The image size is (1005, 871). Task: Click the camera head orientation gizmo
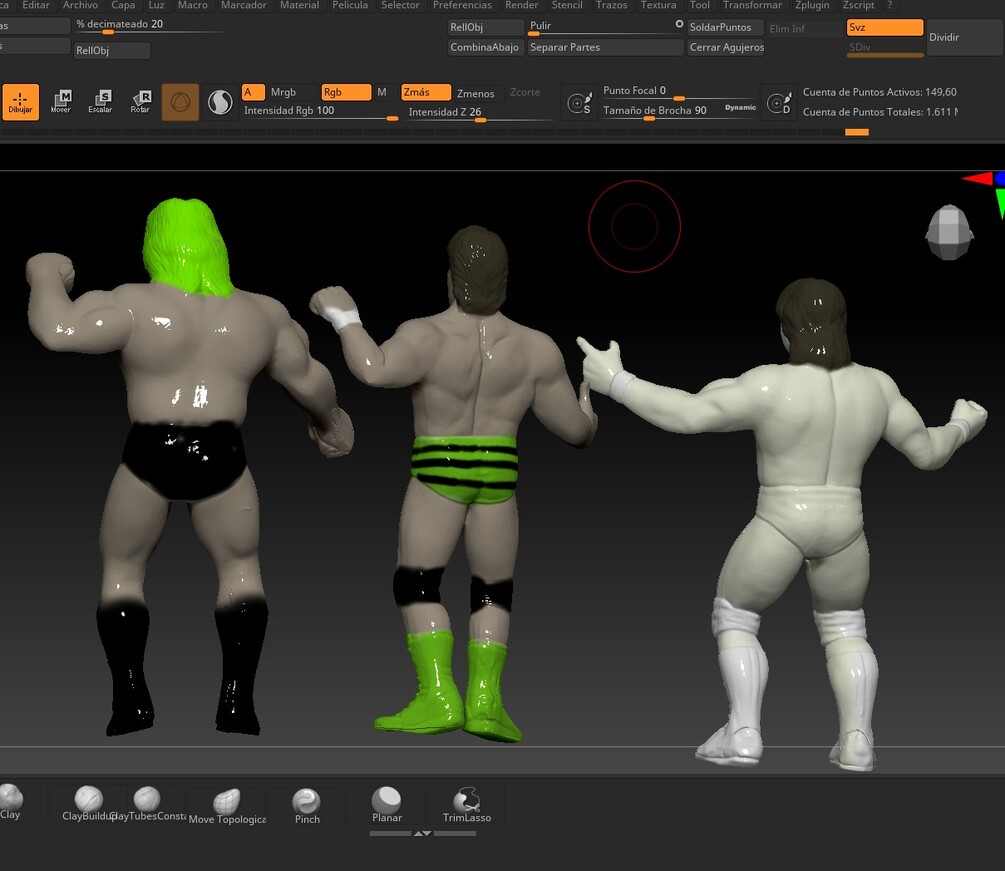(x=949, y=232)
